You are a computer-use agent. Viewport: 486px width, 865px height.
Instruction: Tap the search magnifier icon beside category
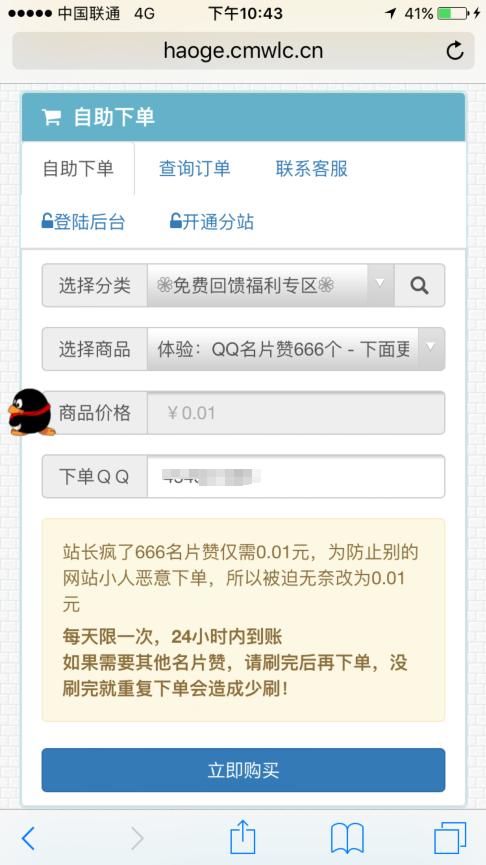419,285
